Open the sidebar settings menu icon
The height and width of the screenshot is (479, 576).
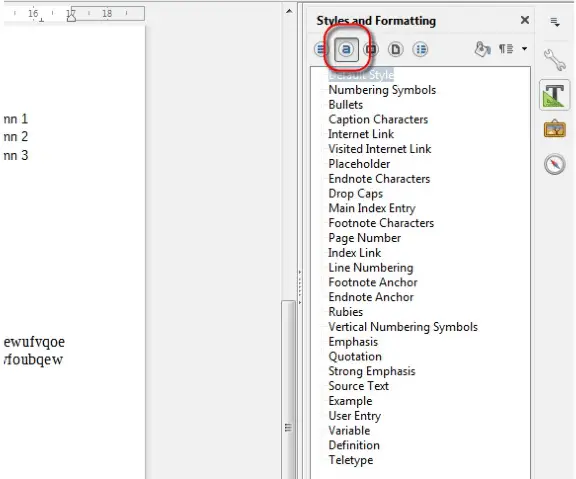coord(555,22)
